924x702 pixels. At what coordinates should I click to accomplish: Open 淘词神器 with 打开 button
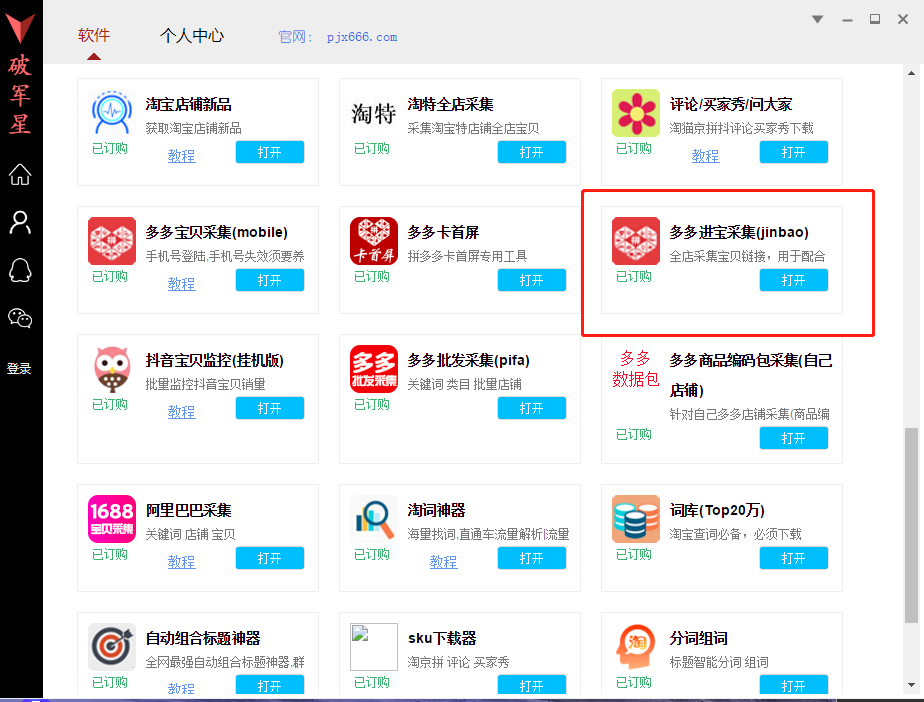[x=532, y=558]
